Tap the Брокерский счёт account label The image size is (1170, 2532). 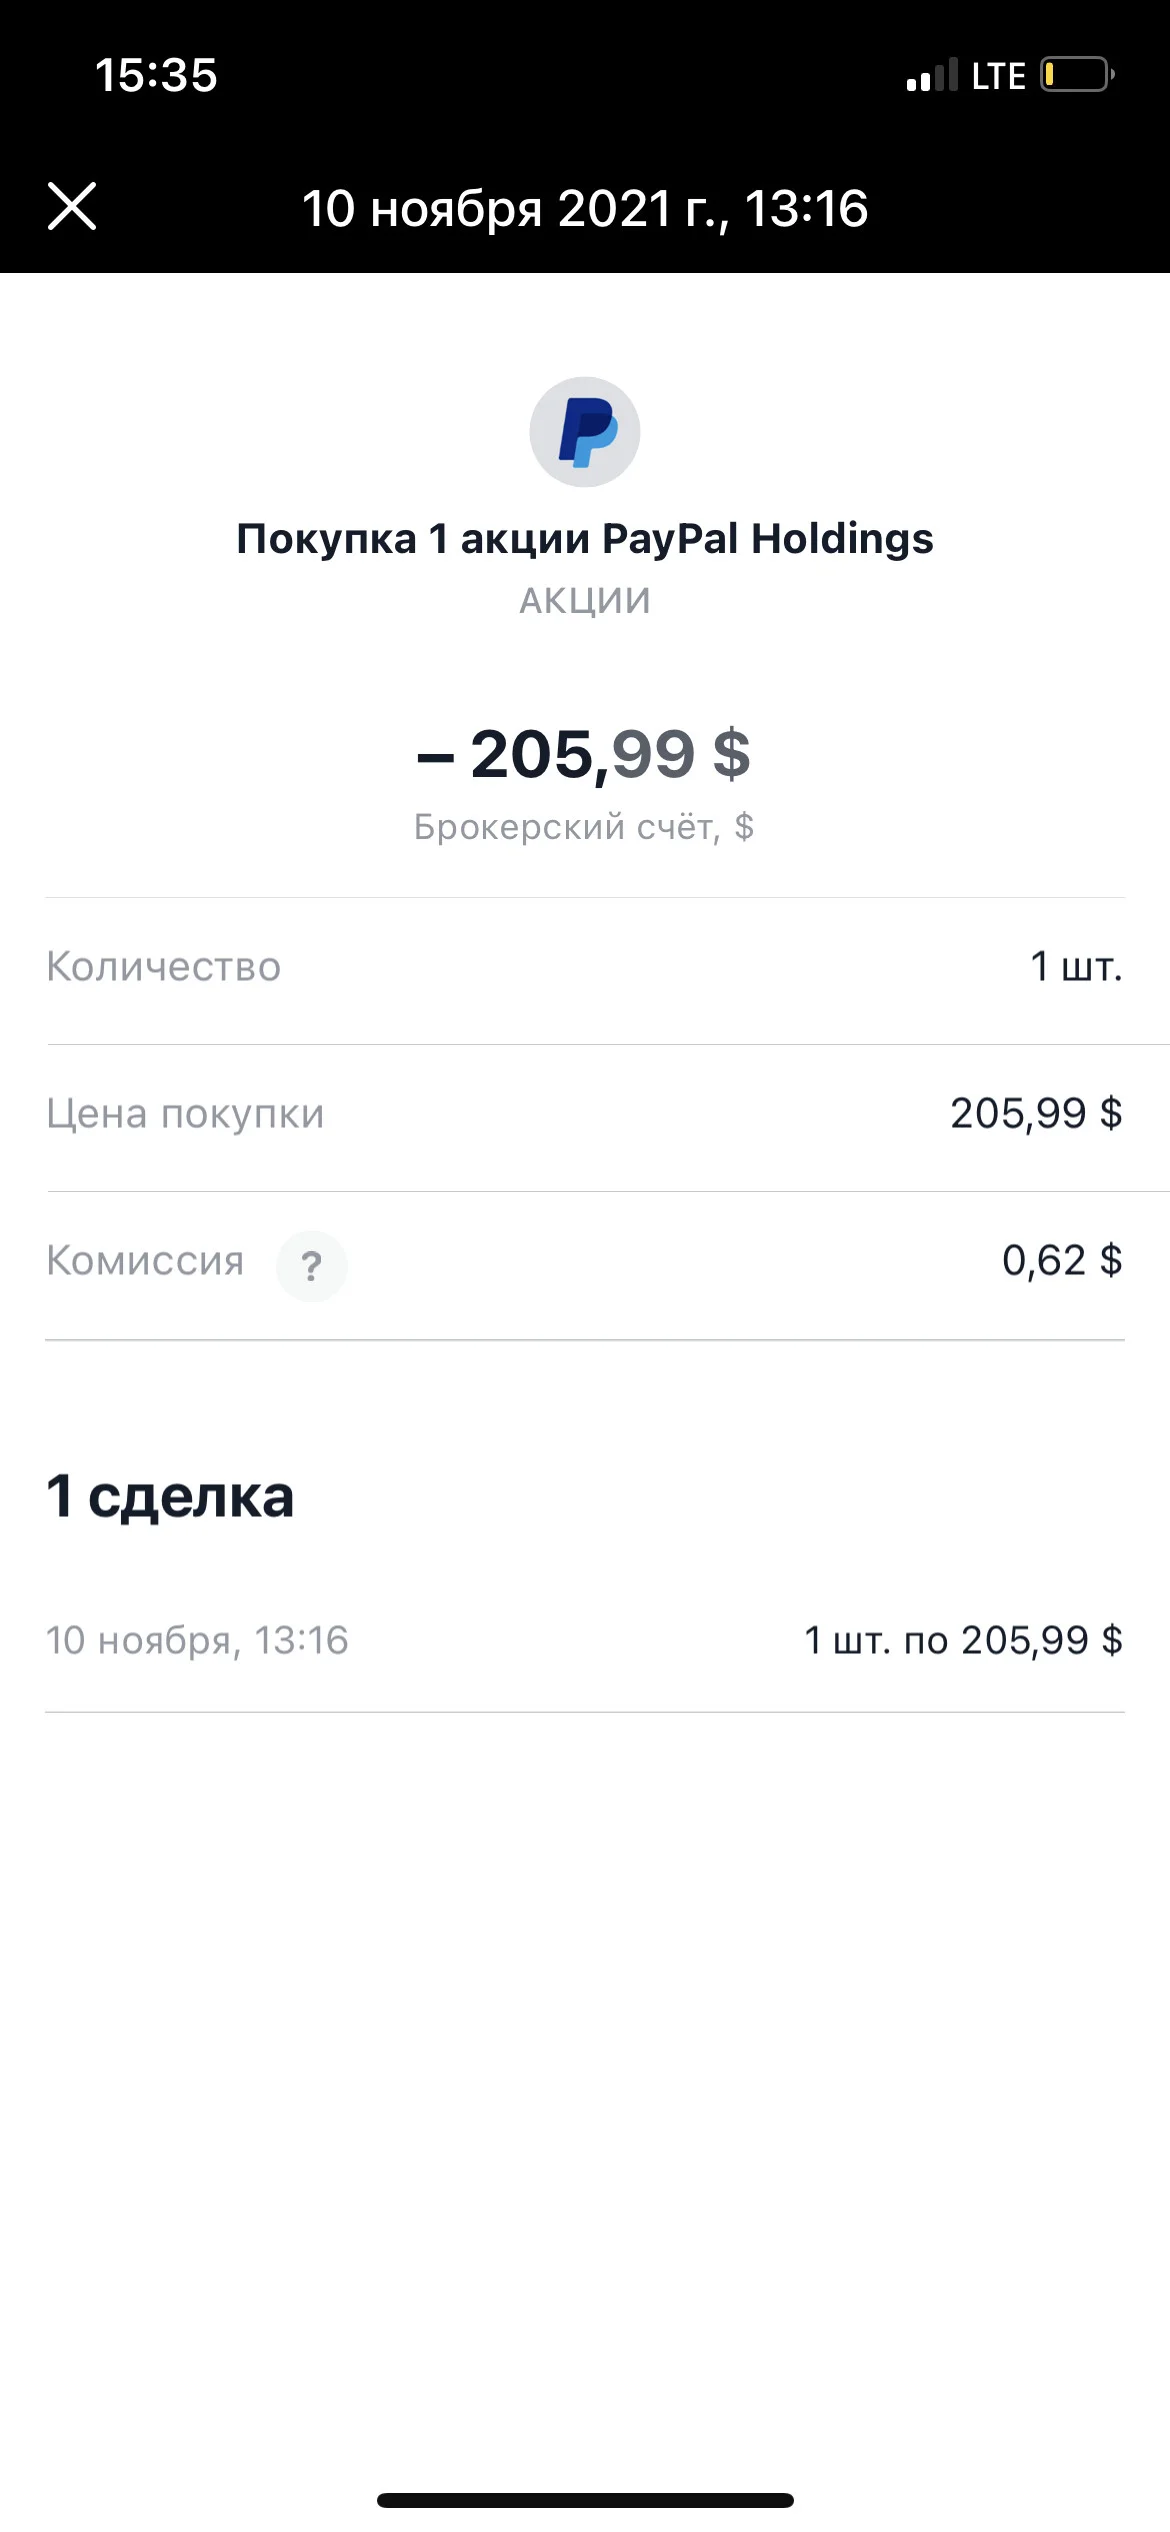[x=584, y=827]
